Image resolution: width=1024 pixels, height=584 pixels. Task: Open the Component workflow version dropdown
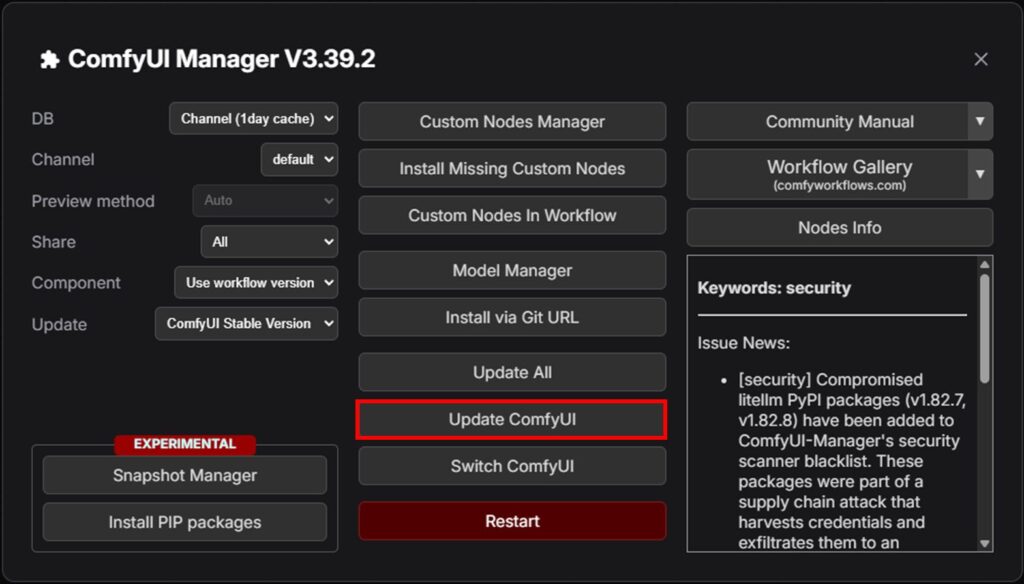(256, 283)
